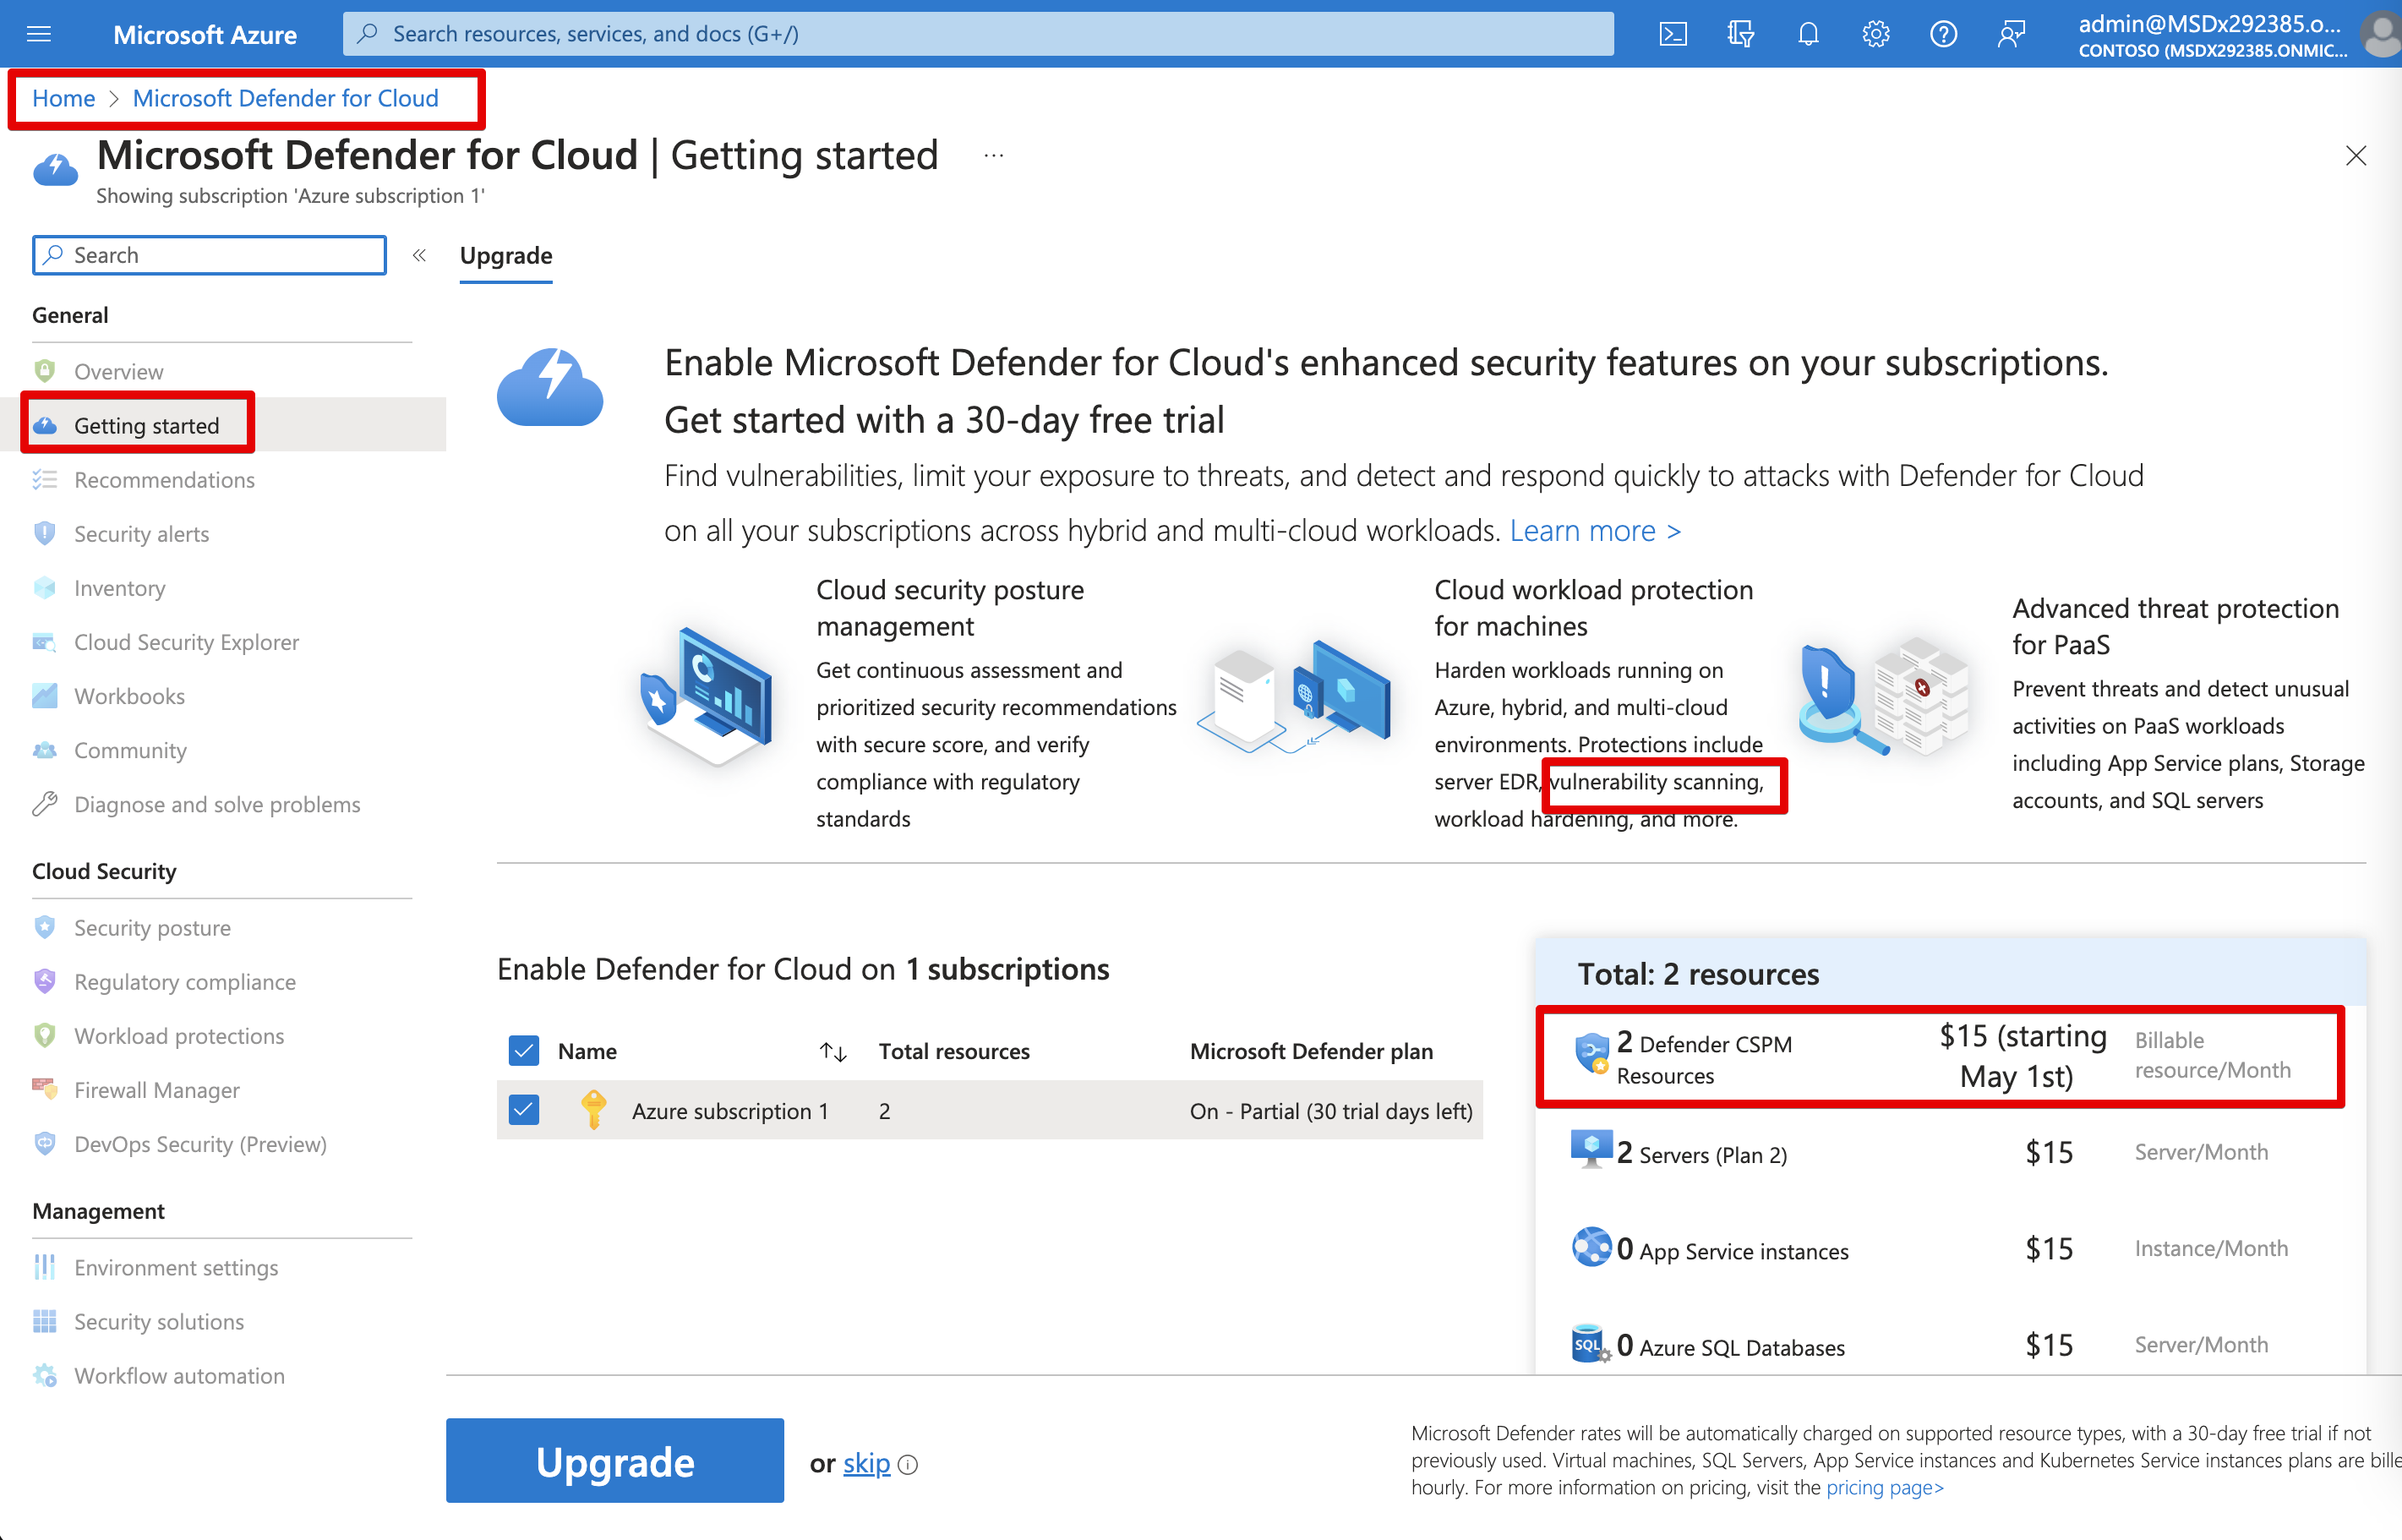Click the info icon next to skip
The height and width of the screenshot is (1540, 2402).
point(908,1465)
